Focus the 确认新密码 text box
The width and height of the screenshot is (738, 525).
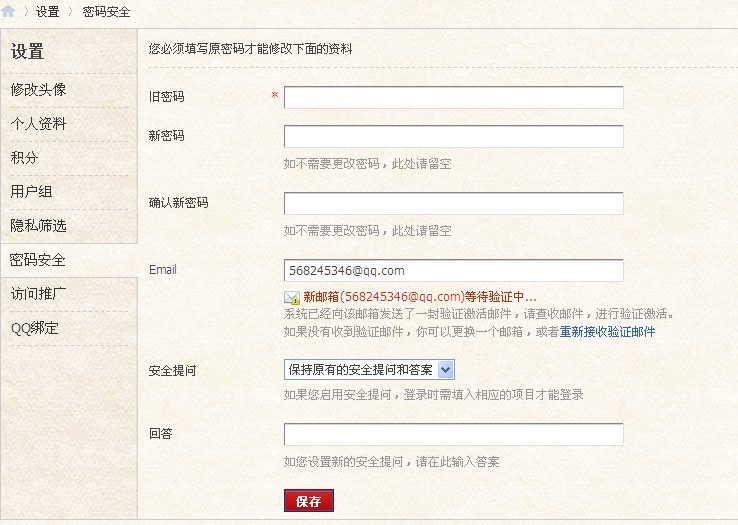click(x=453, y=204)
